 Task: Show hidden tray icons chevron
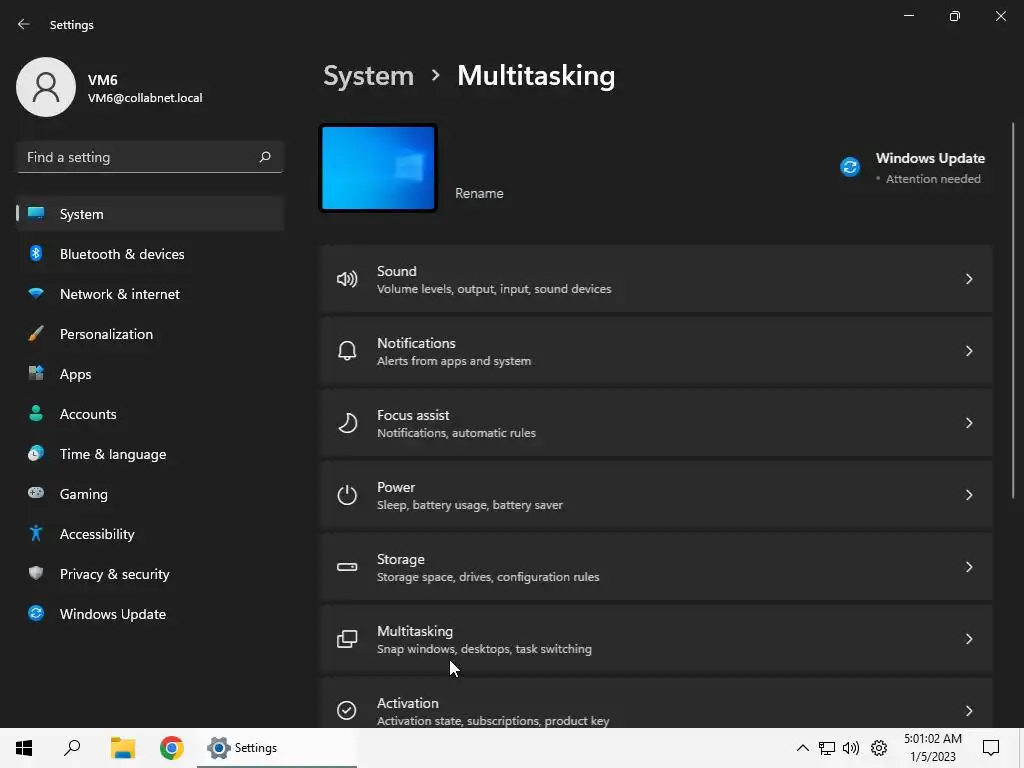coord(803,748)
